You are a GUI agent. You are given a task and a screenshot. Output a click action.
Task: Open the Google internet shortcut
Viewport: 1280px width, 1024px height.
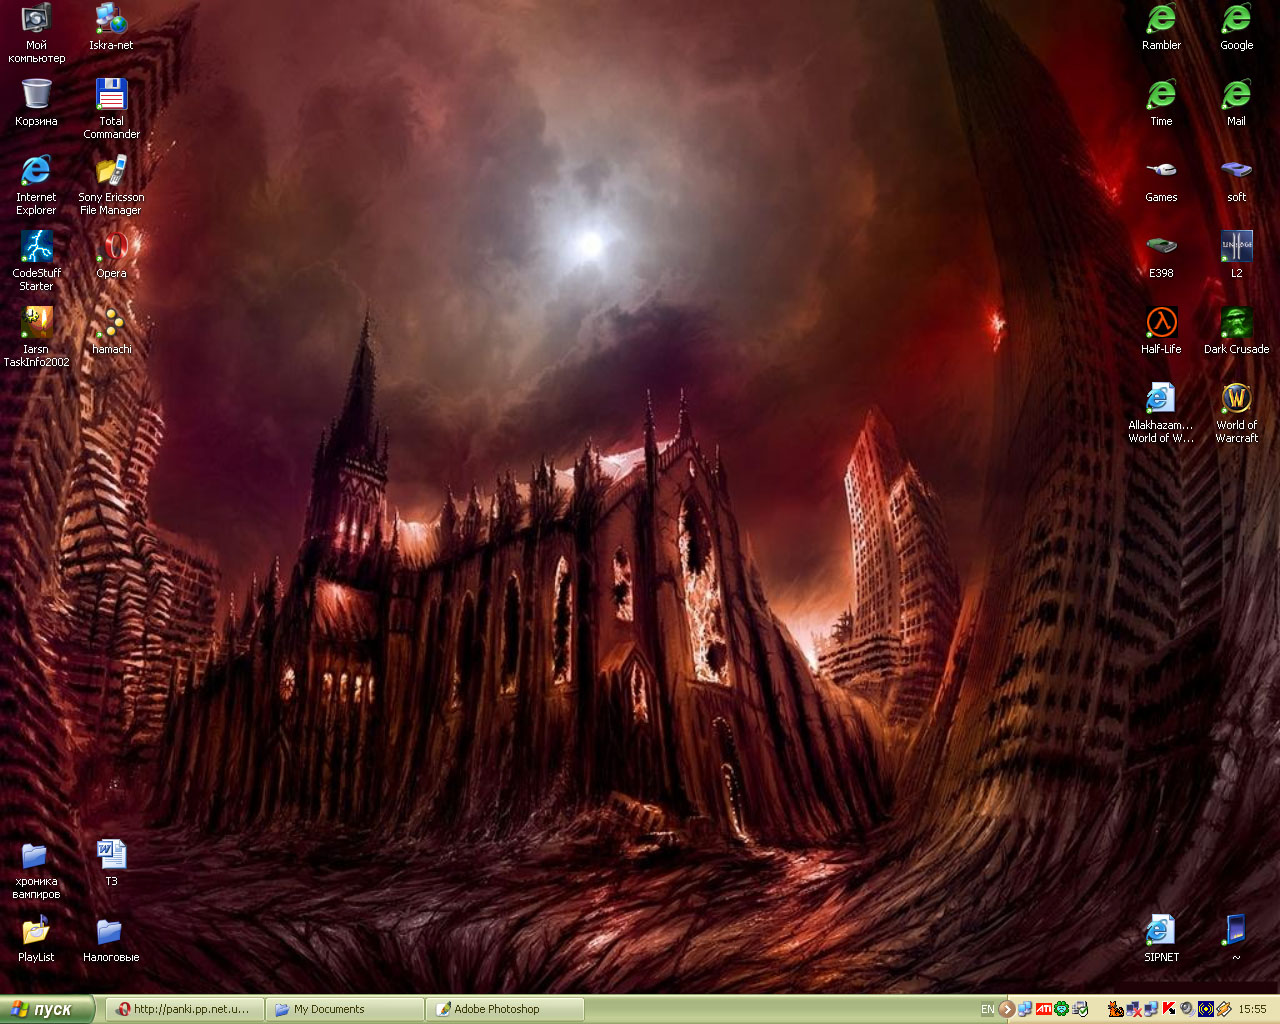(1236, 28)
